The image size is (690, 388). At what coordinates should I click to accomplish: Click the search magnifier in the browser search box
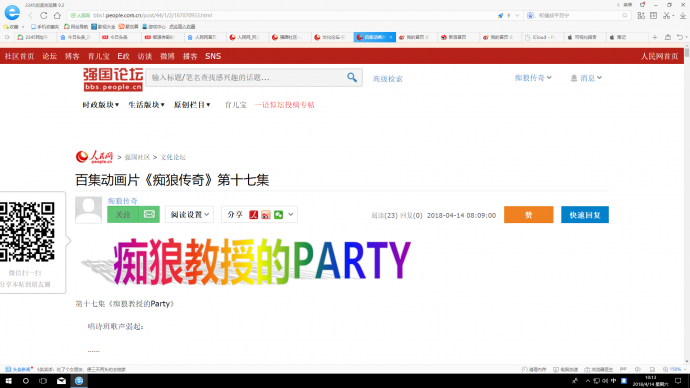click(625, 15)
